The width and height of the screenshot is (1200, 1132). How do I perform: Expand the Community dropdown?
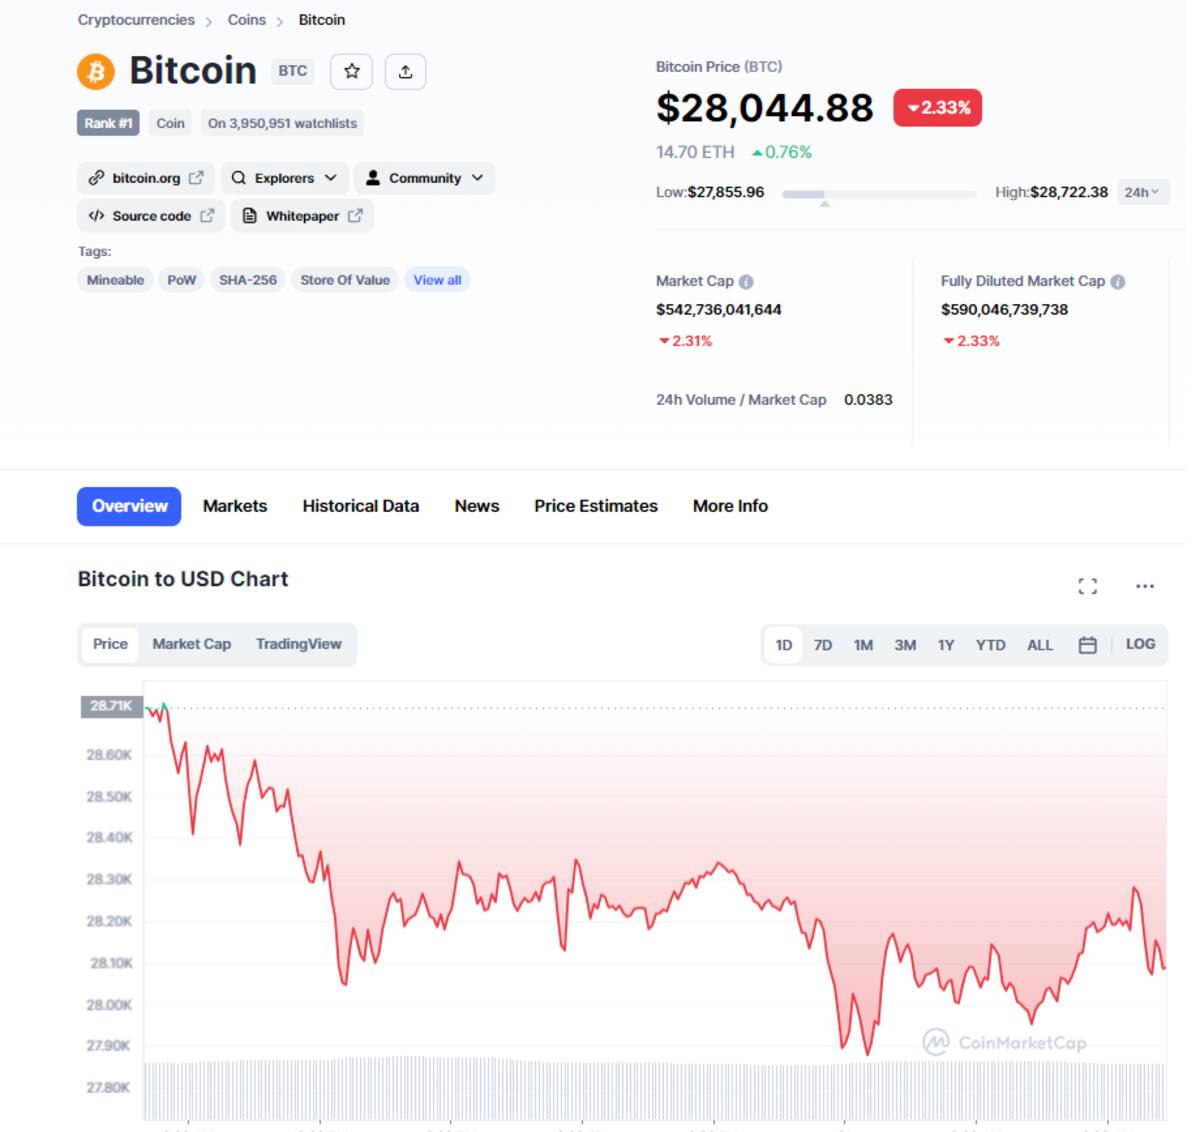click(425, 178)
